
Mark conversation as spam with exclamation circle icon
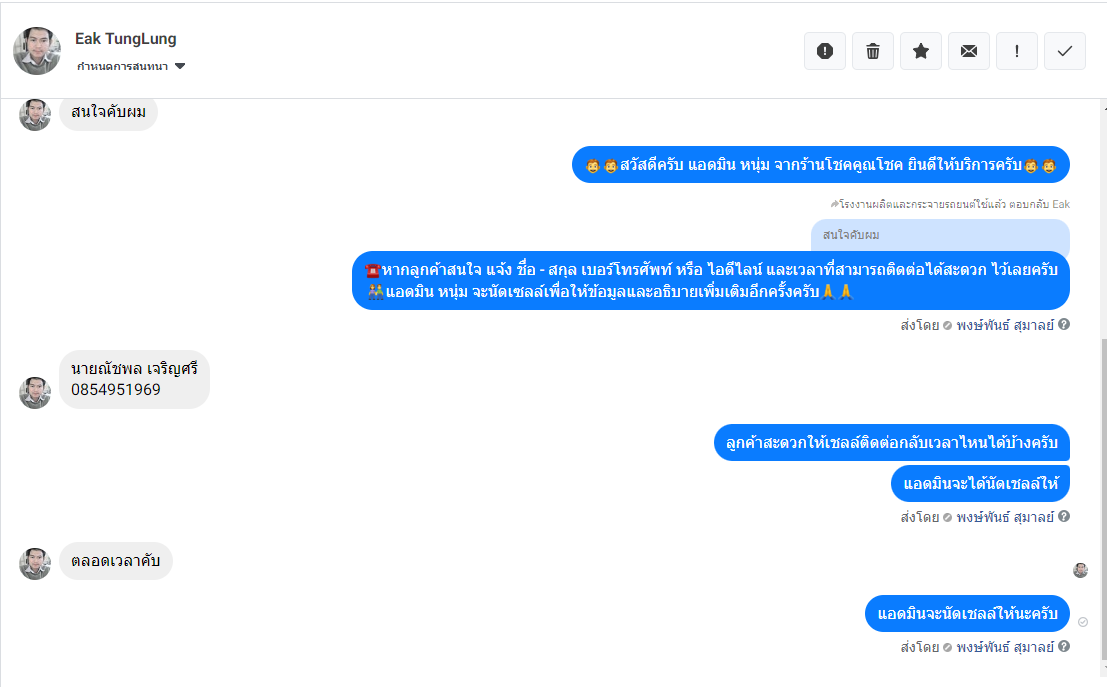[825, 51]
